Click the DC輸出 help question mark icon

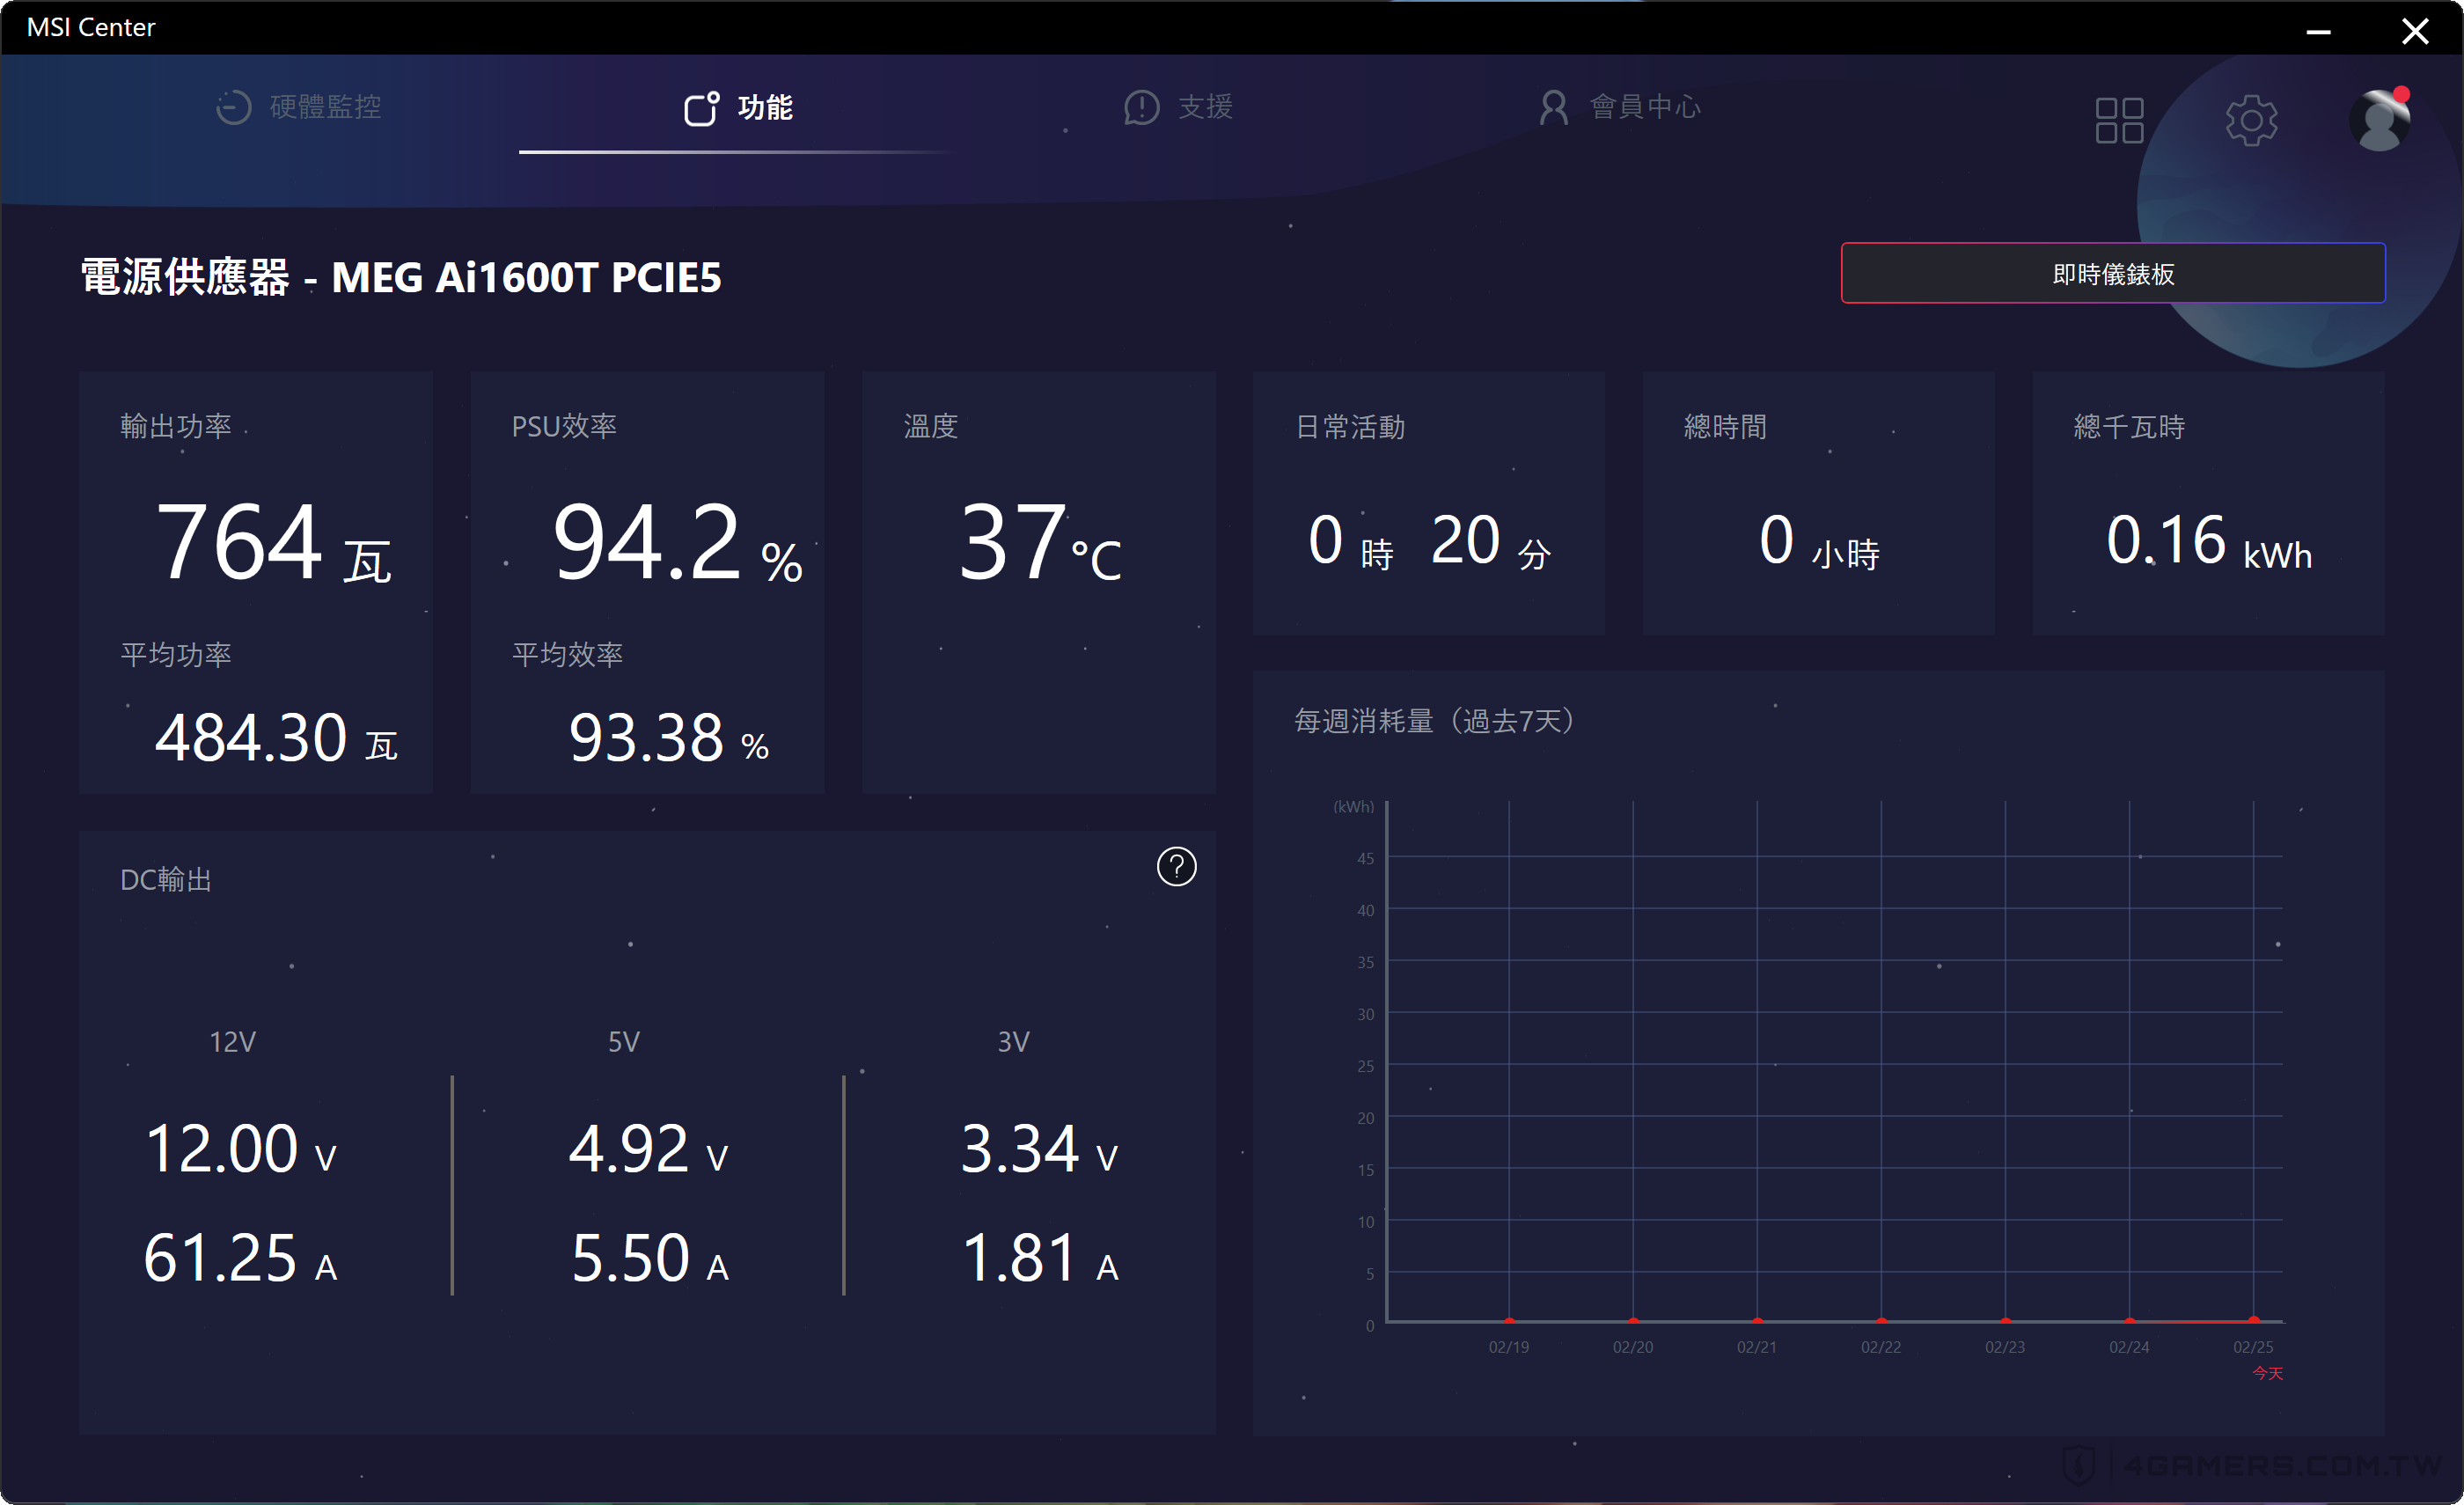click(1176, 866)
